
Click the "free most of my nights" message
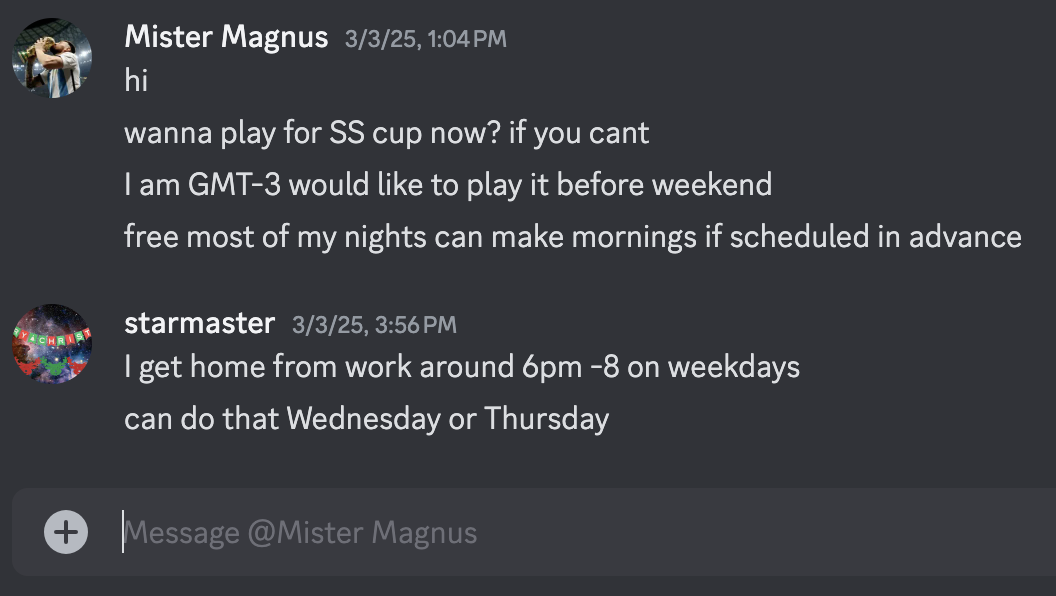572,237
